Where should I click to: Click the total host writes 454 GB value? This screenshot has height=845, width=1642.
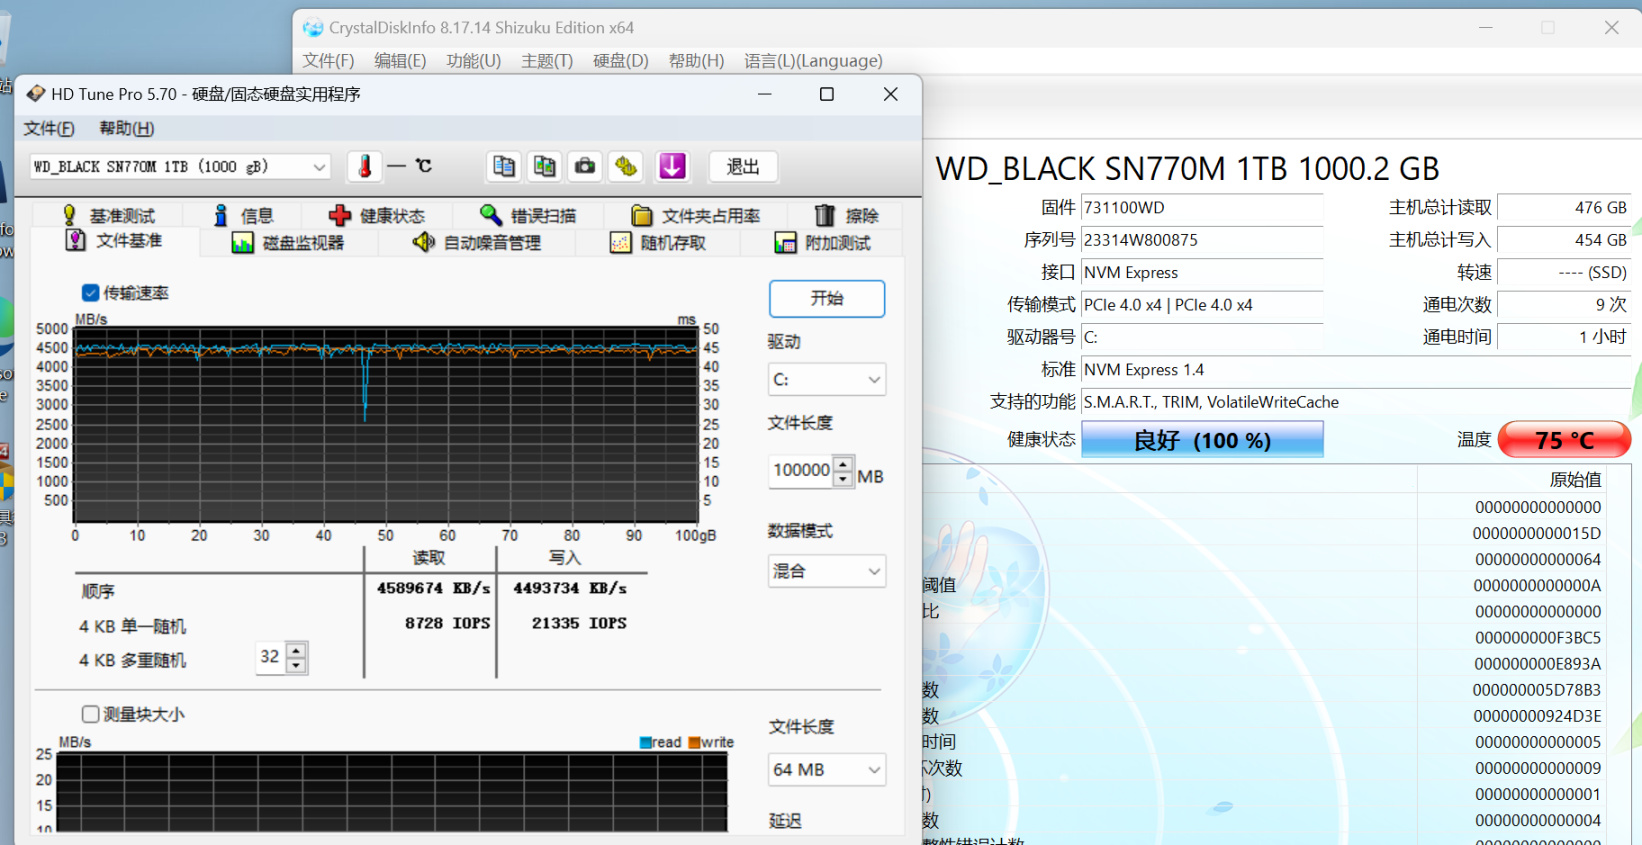[x=1564, y=240]
